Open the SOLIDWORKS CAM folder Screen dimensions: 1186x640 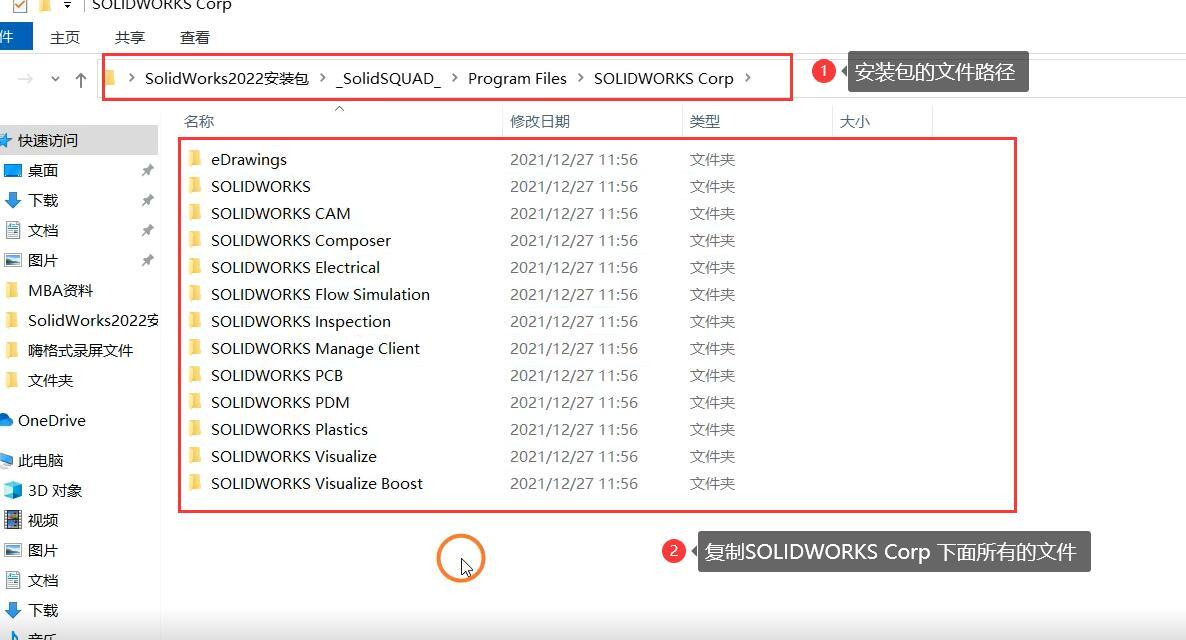click(x=280, y=213)
